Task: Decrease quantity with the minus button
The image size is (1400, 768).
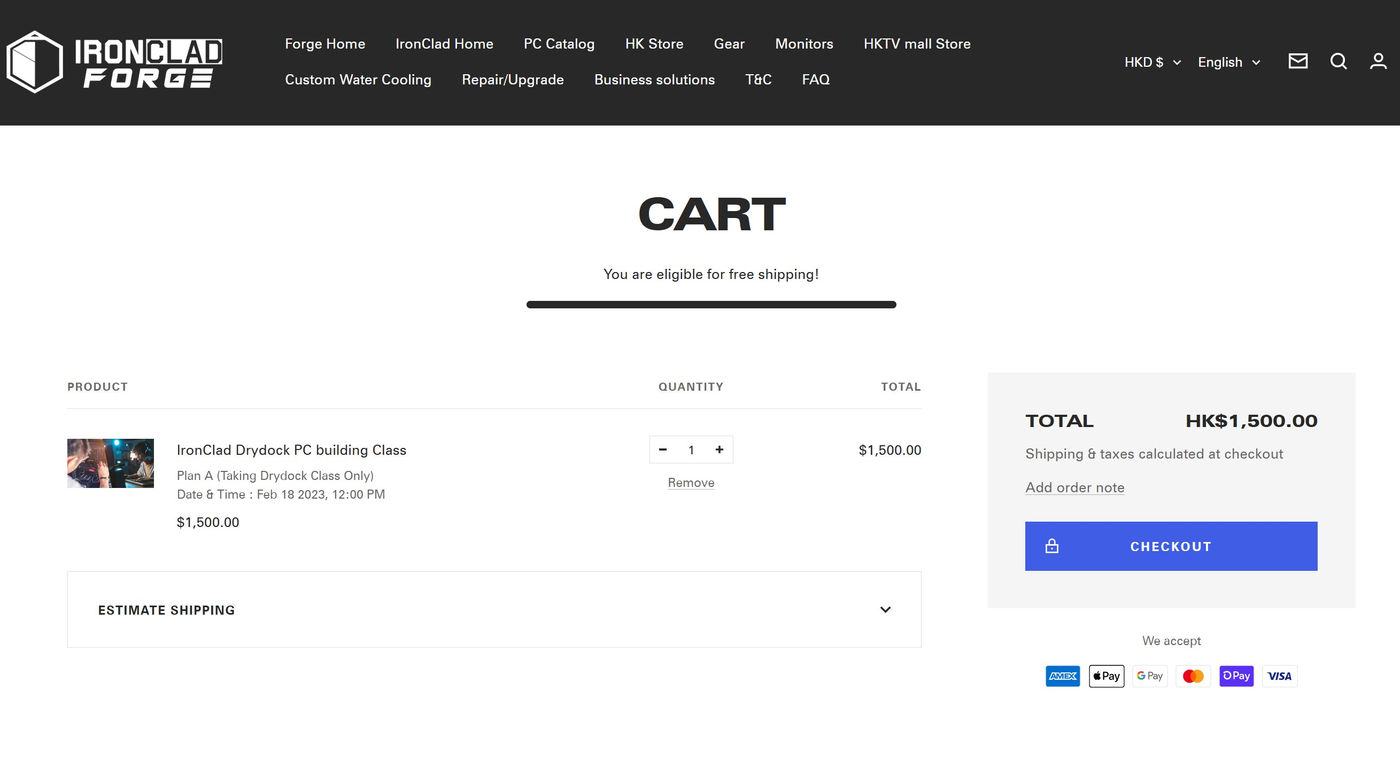Action: (x=662, y=450)
